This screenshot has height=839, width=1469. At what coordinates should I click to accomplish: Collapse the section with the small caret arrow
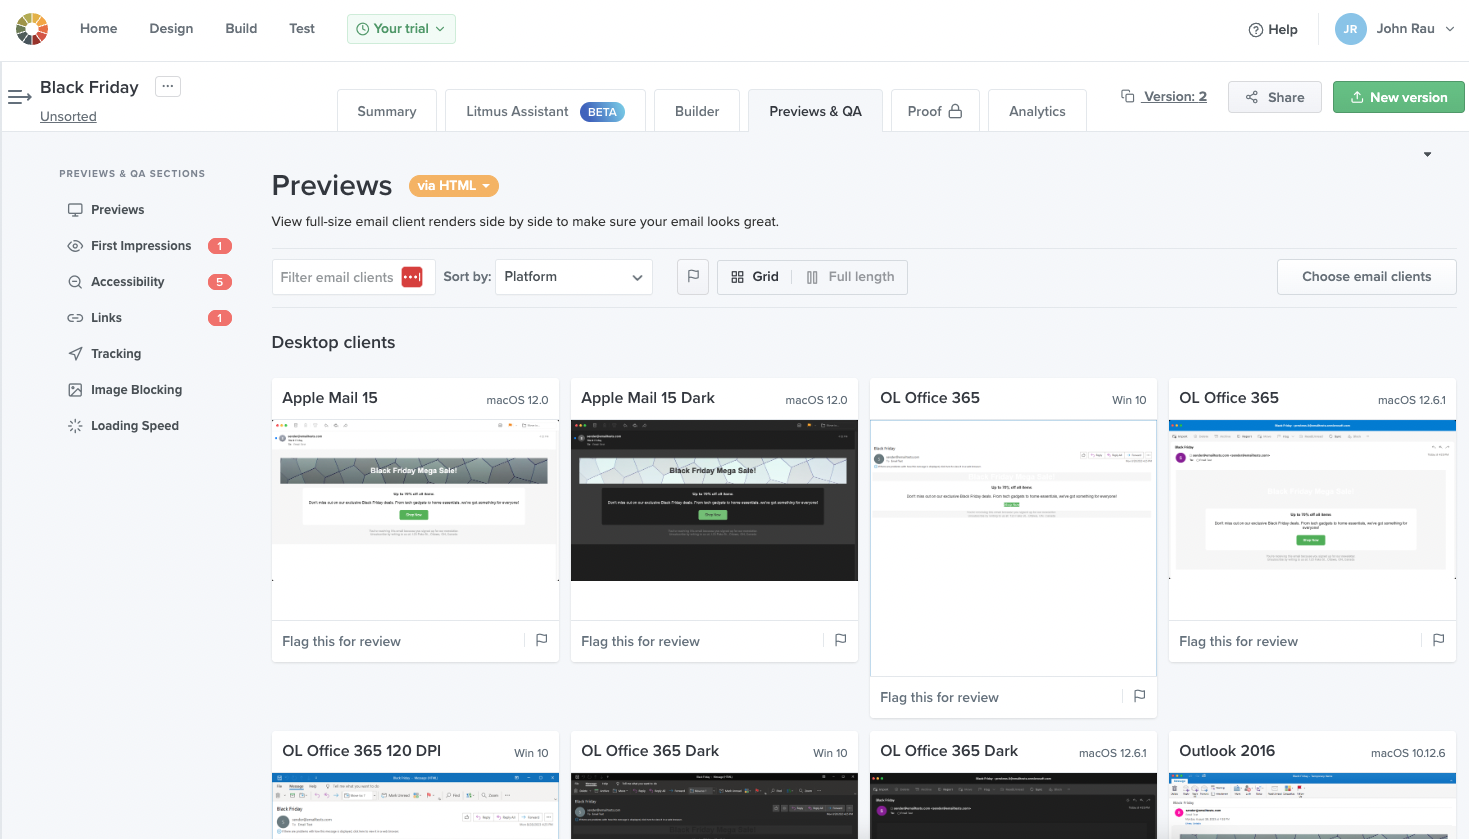coord(1427,154)
